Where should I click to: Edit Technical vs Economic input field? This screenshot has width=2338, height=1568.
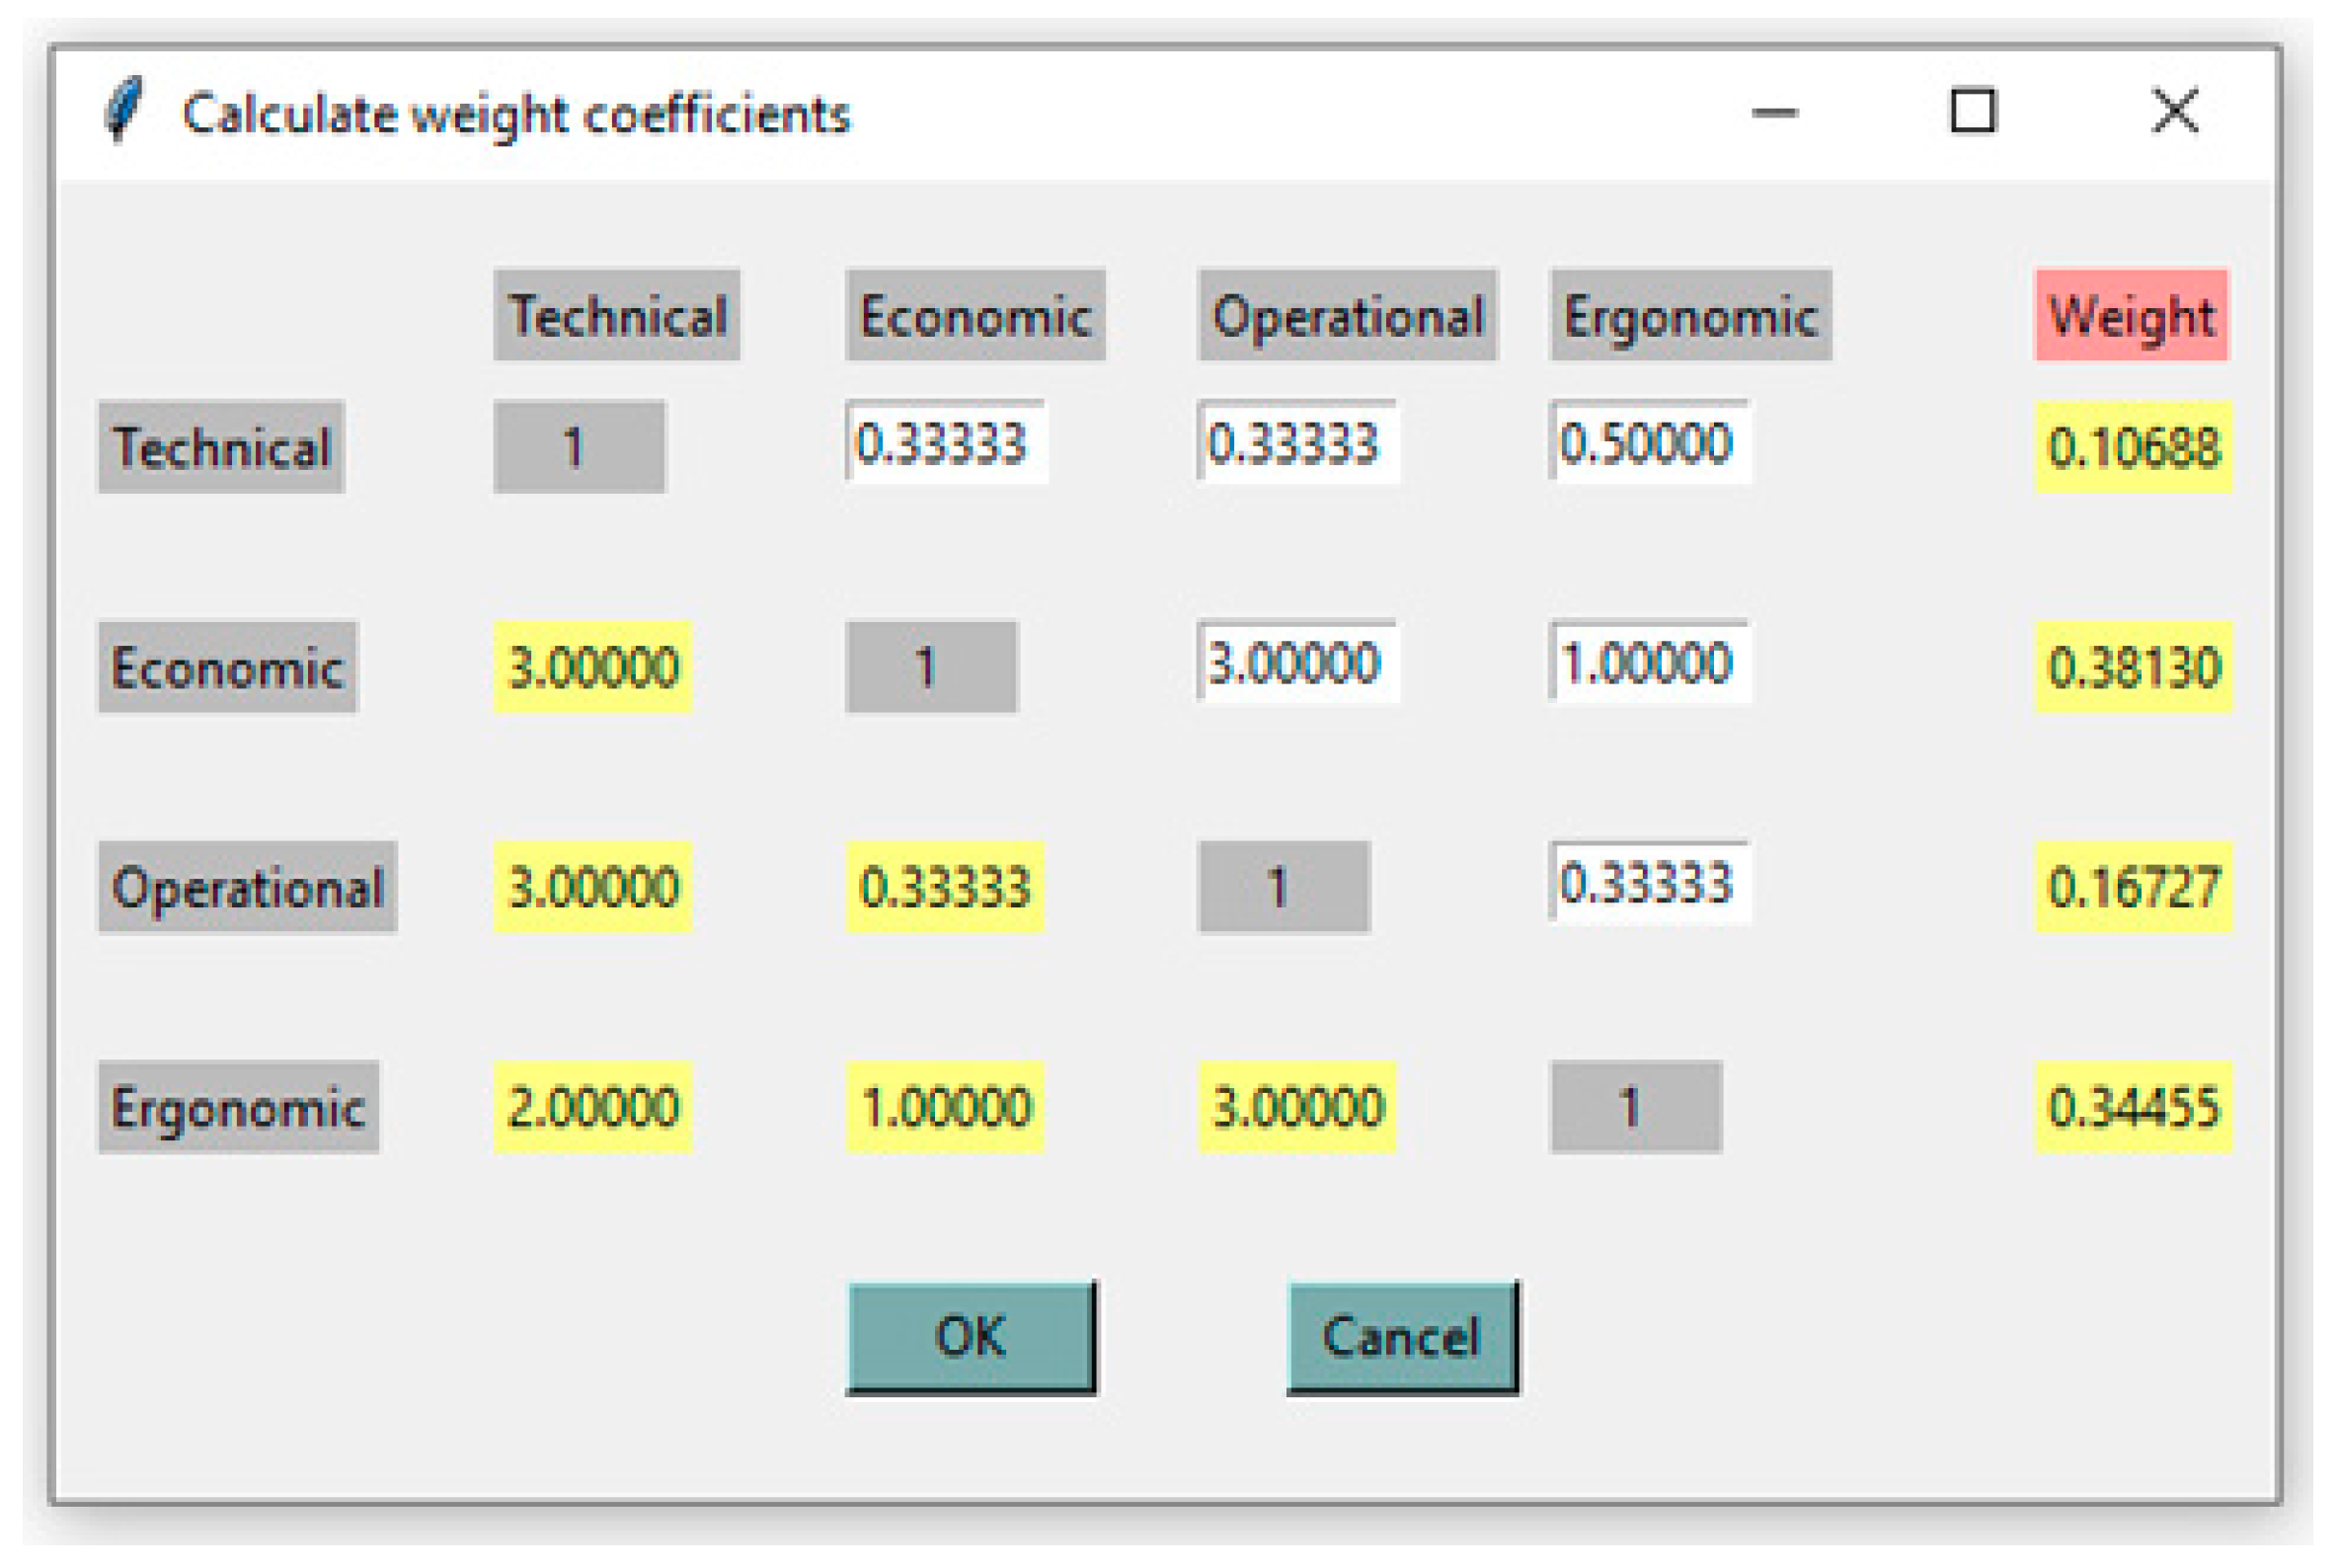945,443
